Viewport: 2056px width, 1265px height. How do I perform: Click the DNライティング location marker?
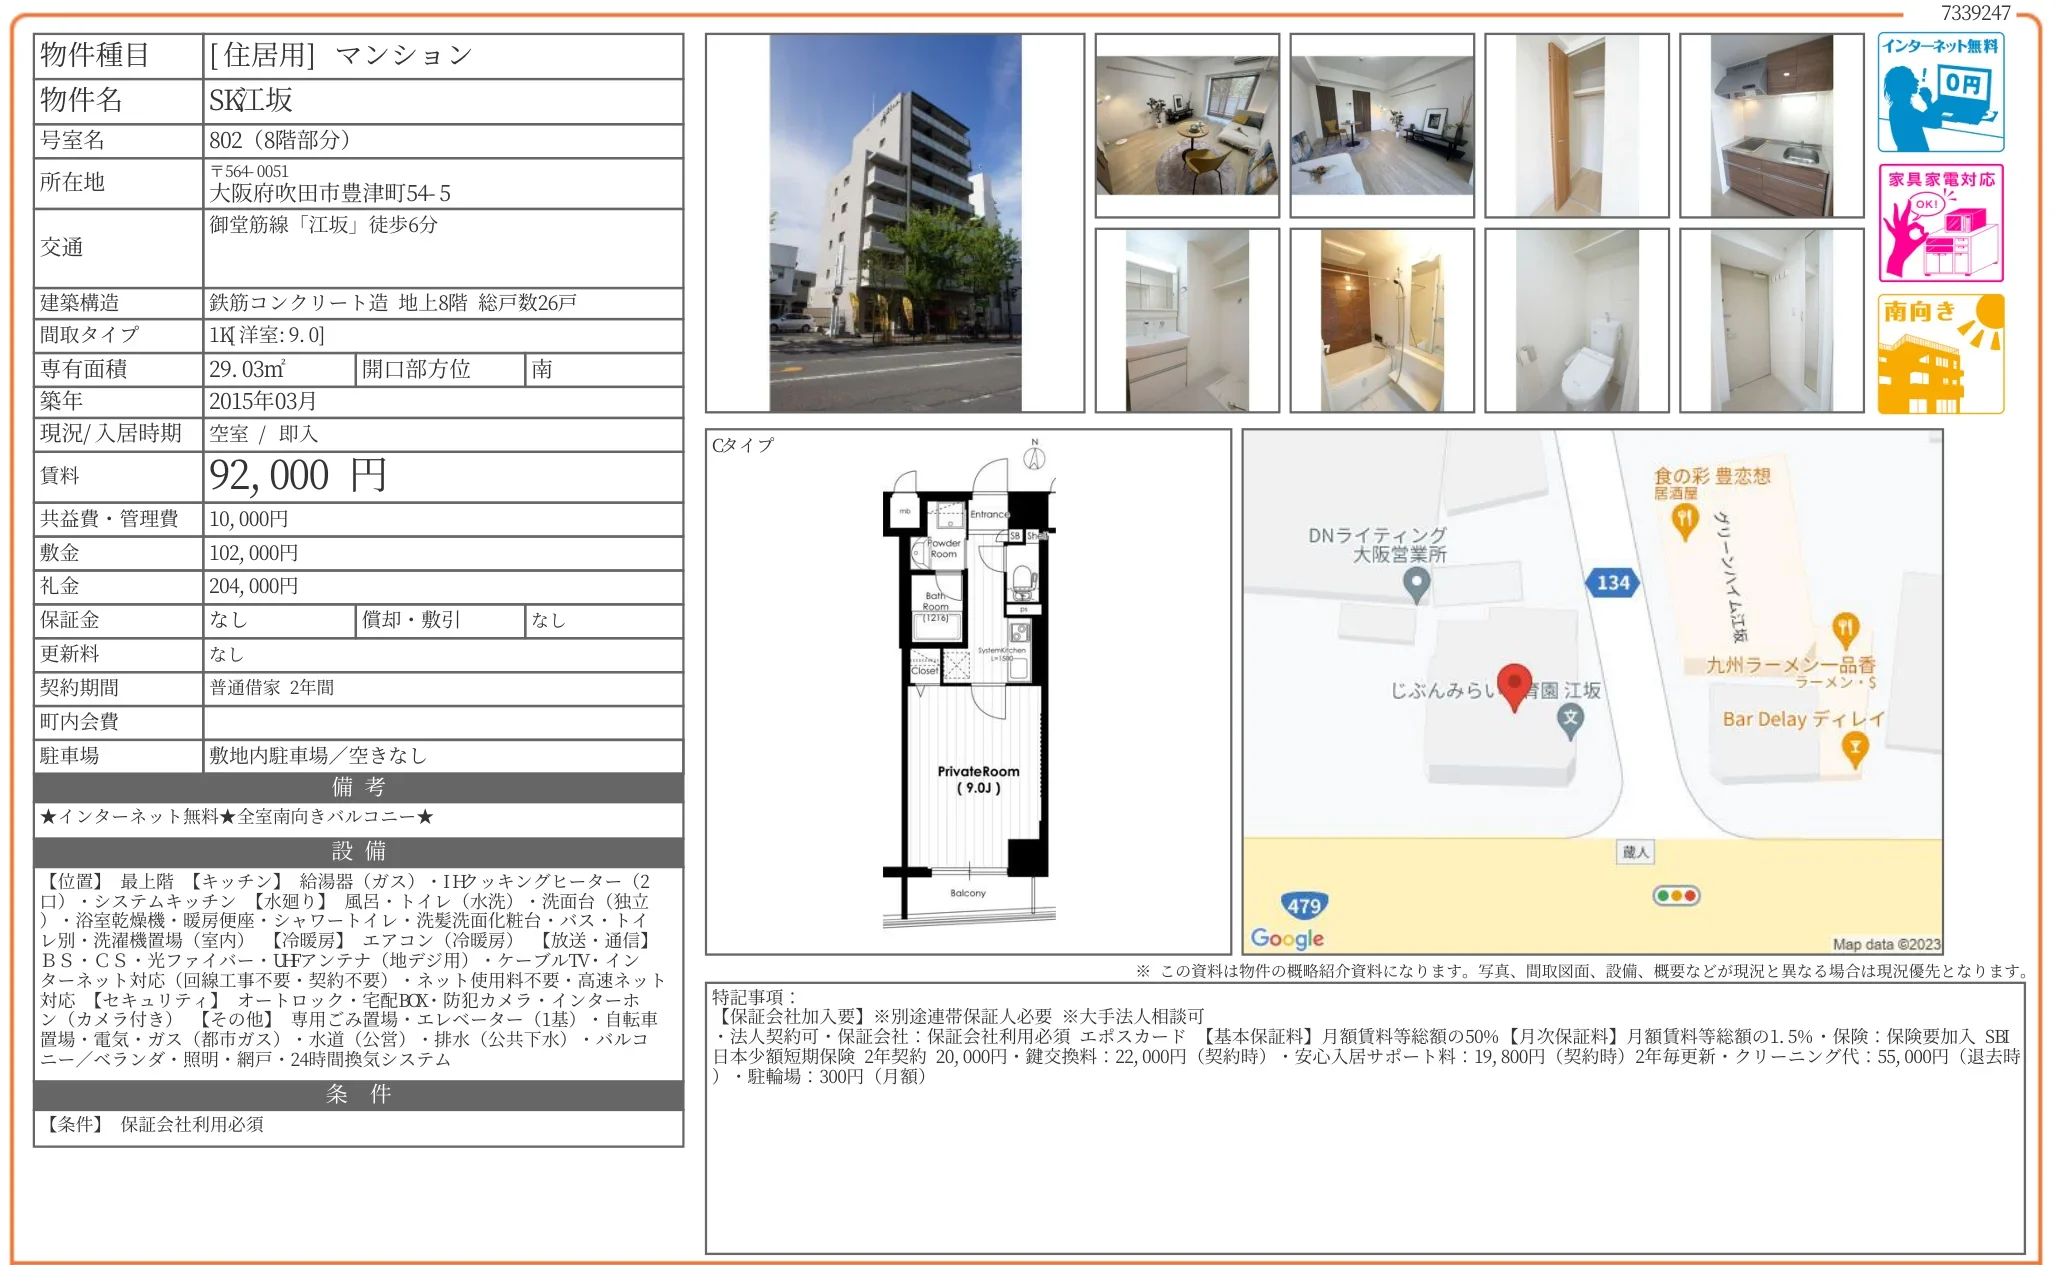click(1416, 585)
